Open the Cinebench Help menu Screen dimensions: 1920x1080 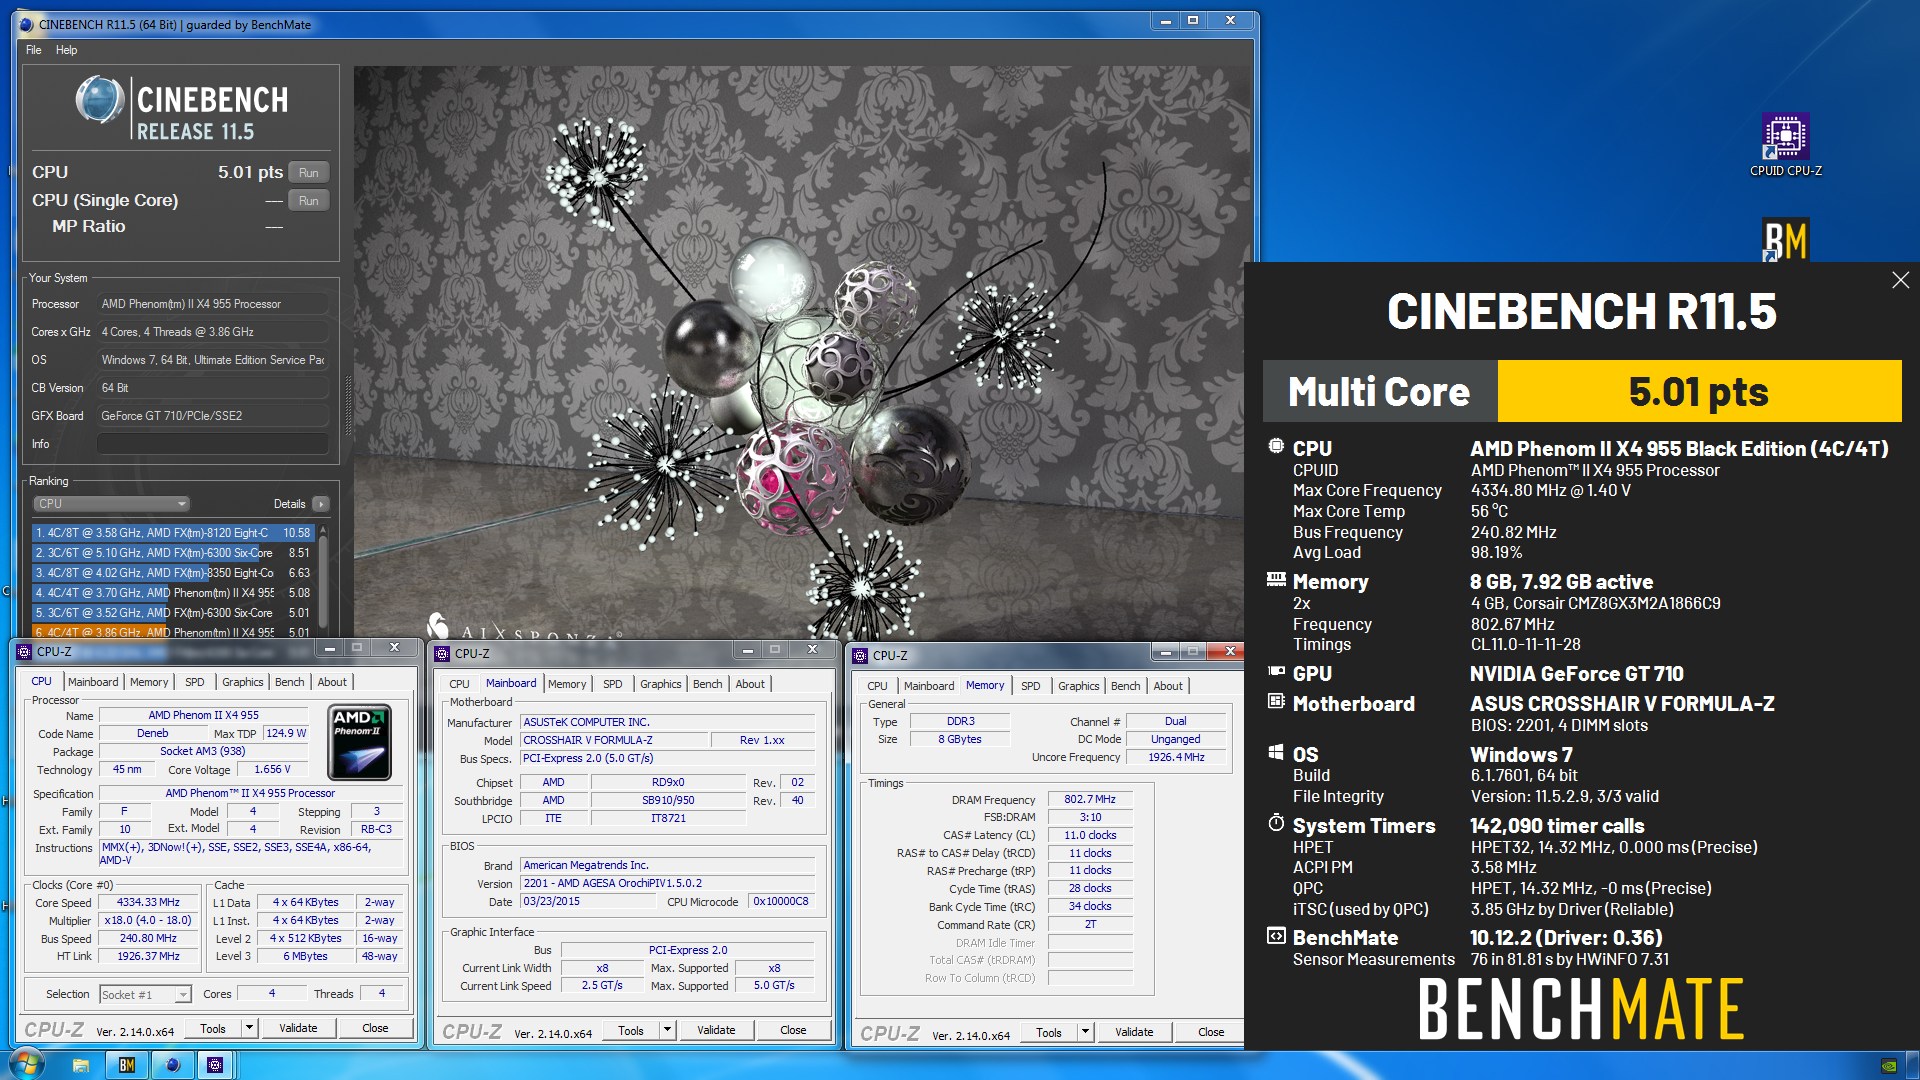(66, 50)
